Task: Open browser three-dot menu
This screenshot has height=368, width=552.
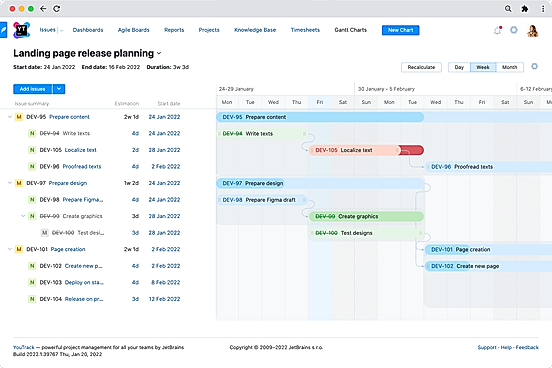Action: (x=543, y=8)
